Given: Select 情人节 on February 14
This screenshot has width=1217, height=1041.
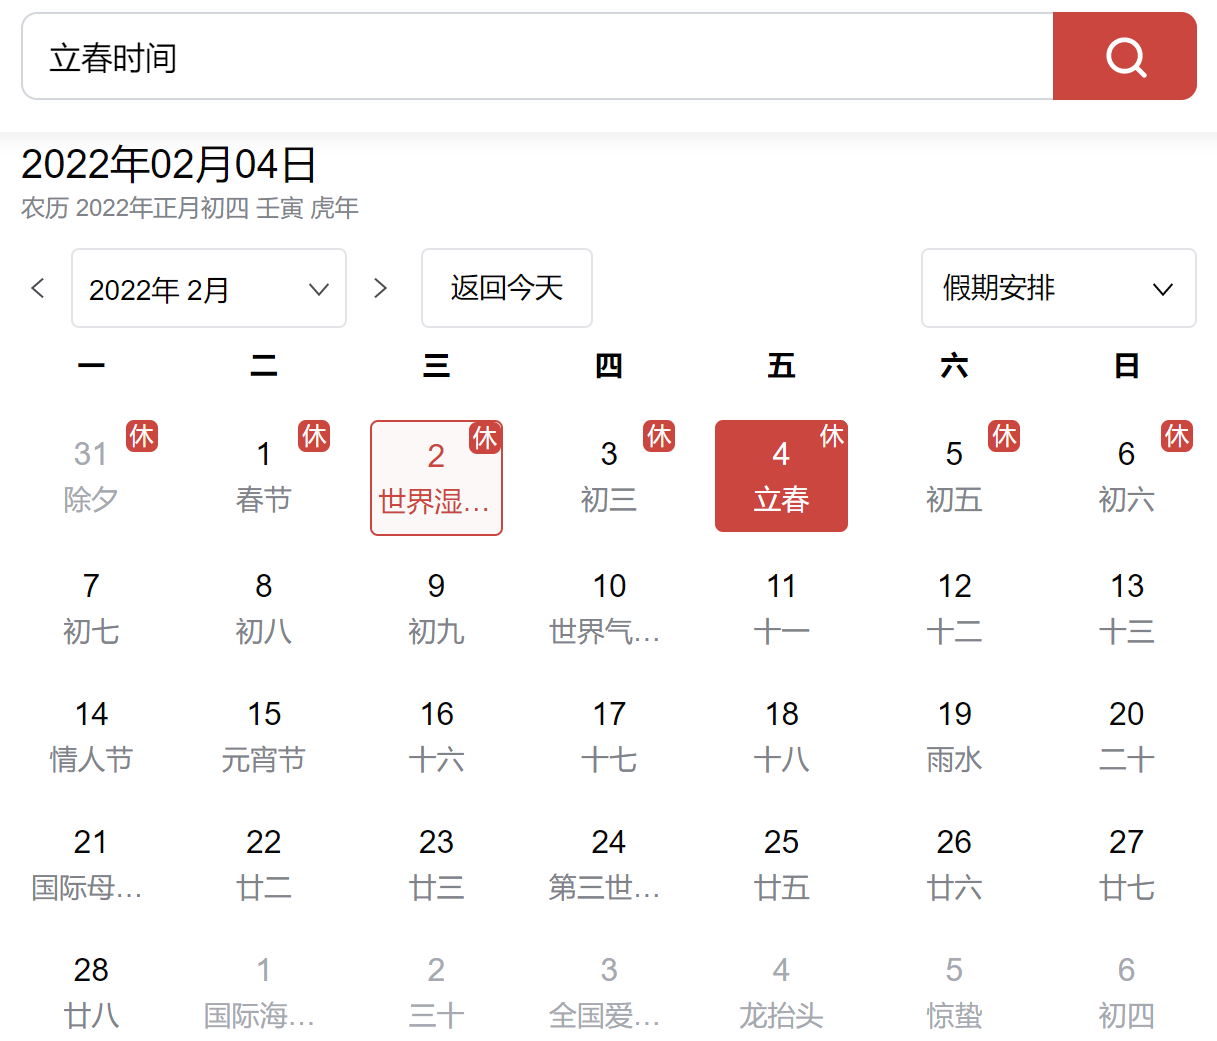Looking at the screenshot, I should coord(91,759).
